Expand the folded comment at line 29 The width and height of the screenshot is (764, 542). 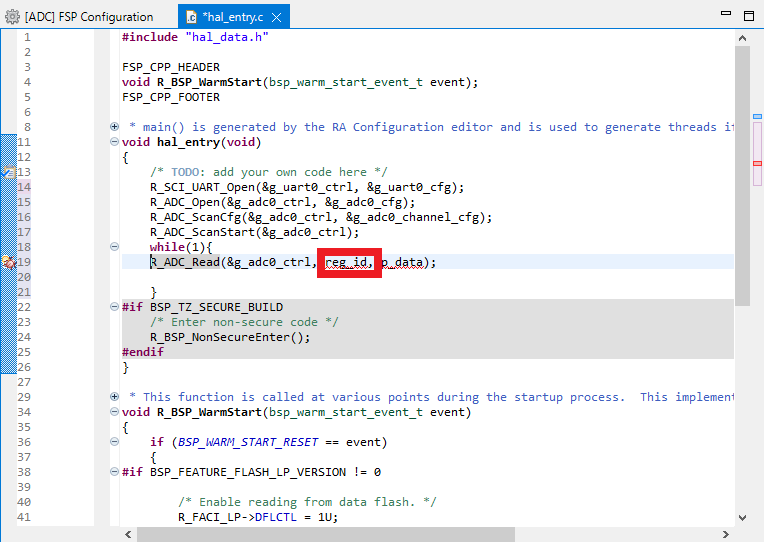(115, 397)
